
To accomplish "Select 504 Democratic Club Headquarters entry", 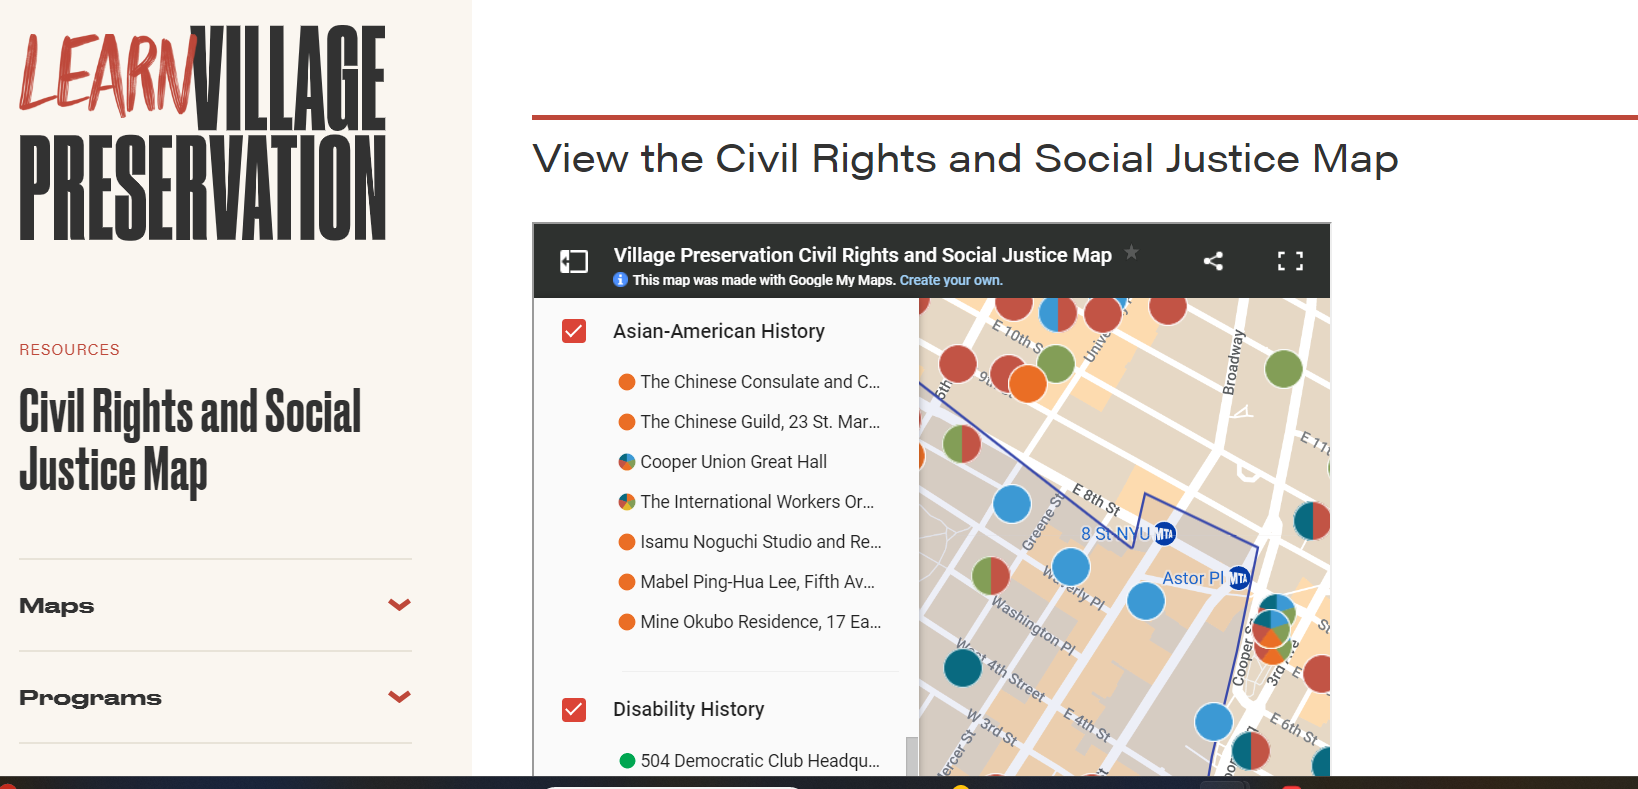I will (x=760, y=761).
